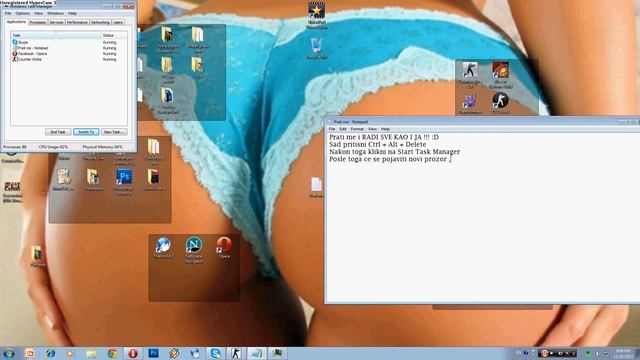
Task: Sort tasks by the Task column header
Action: tap(56, 36)
